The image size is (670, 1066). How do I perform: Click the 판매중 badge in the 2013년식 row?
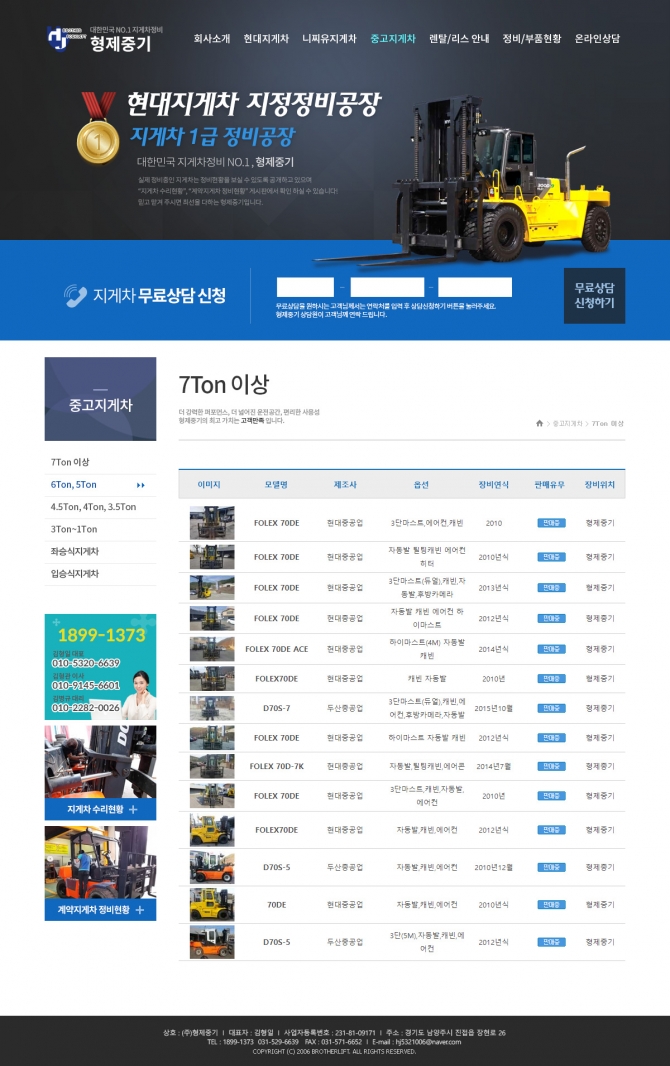551,588
